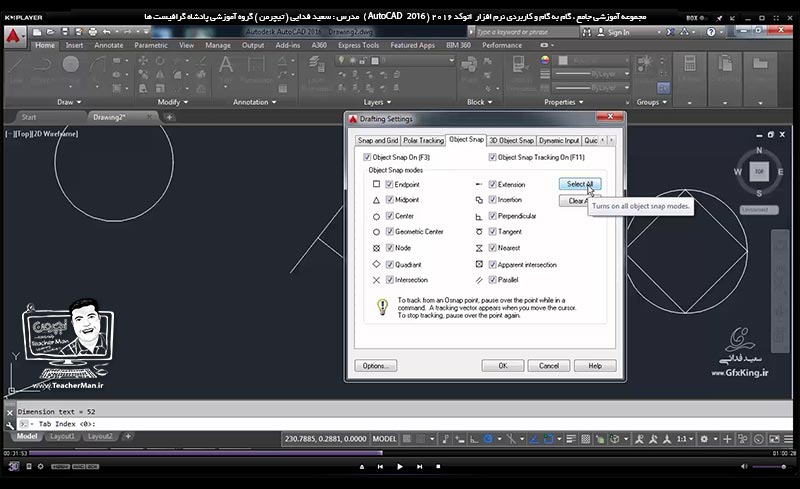The image size is (800, 489).
Task: Uncheck Object Snap Tracking On (F11)
Action: coord(492,157)
